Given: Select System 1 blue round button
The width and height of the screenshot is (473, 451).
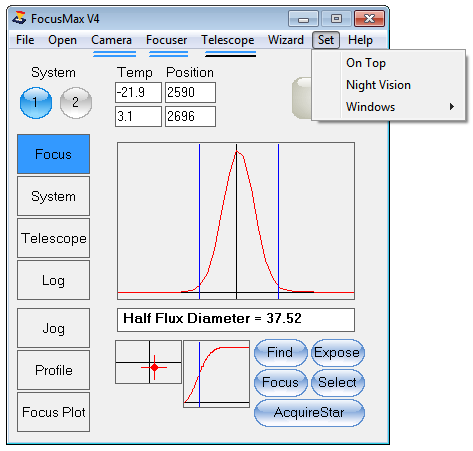Looking at the screenshot, I should (36, 103).
